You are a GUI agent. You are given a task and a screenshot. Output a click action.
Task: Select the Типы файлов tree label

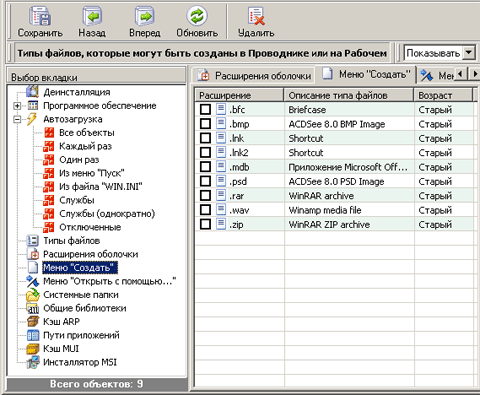pyautogui.click(x=72, y=241)
